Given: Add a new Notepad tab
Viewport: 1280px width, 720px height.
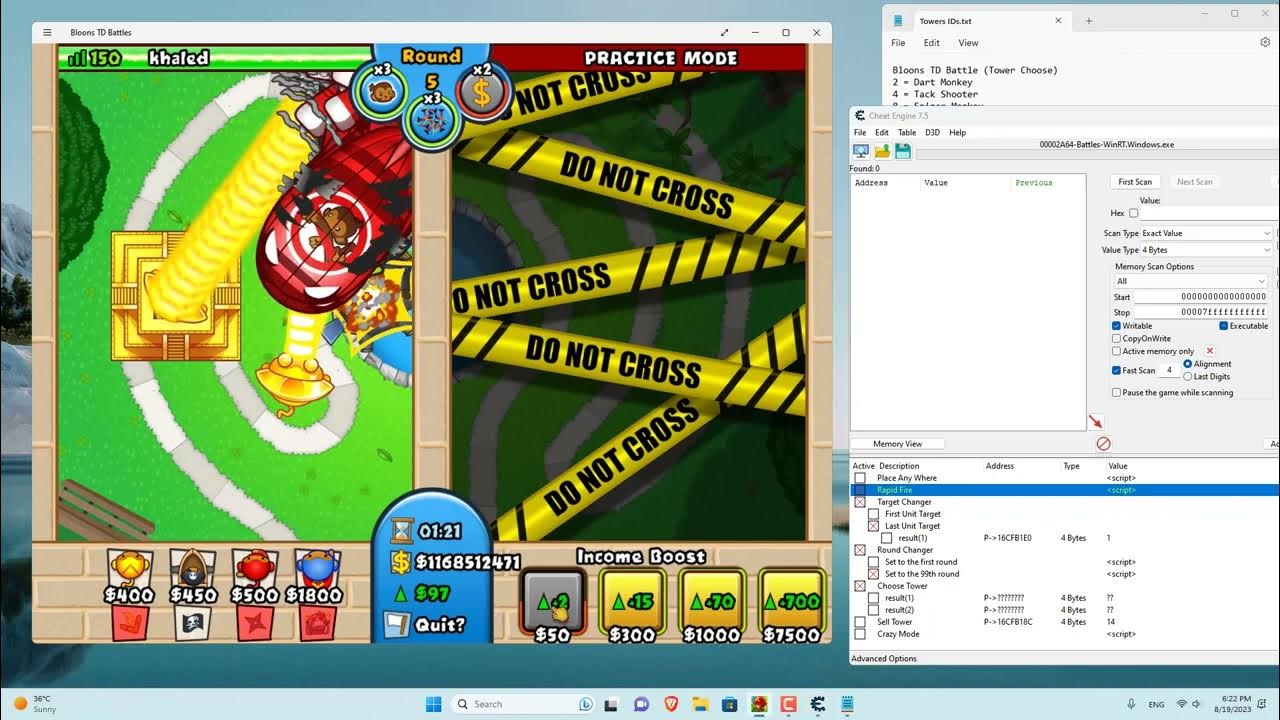Looking at the screenshot, I should tap(1089, 20).
